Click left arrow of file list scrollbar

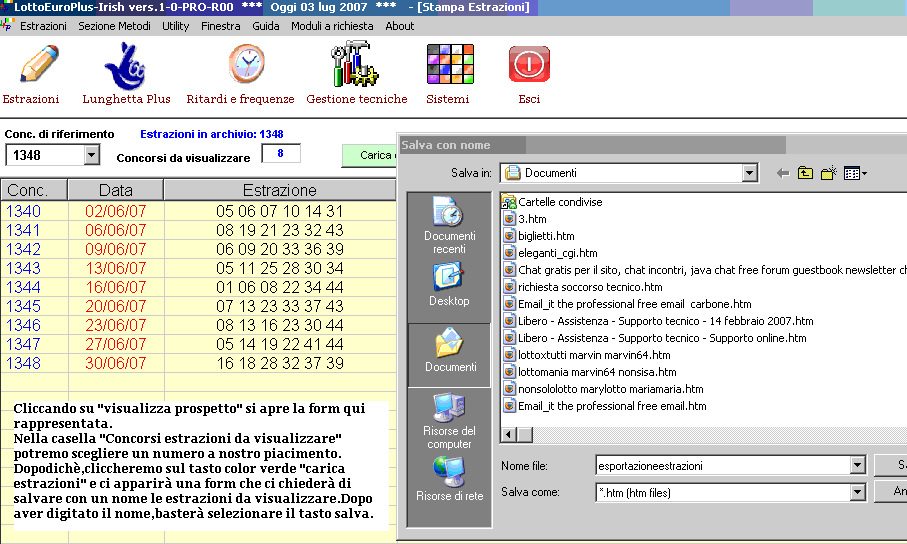click(x=509, y=435)
